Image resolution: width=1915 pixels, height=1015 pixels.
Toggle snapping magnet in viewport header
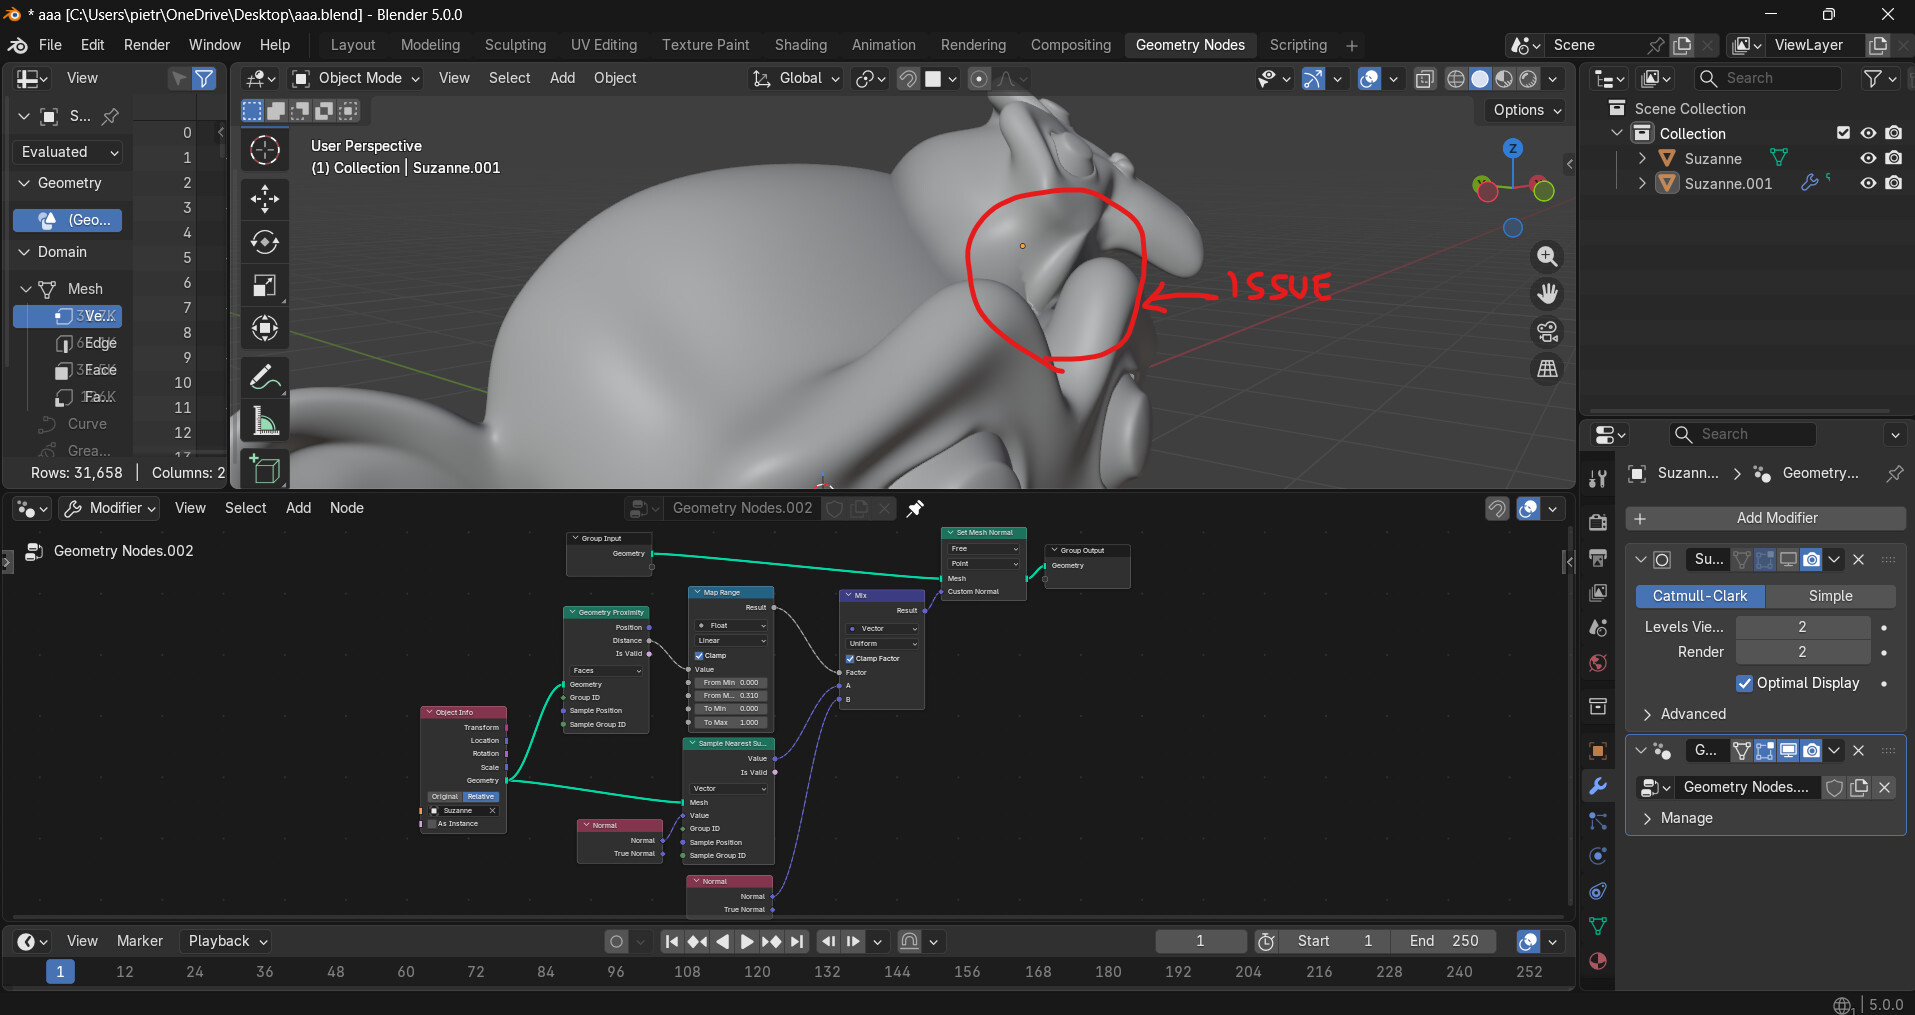point(908,79)
